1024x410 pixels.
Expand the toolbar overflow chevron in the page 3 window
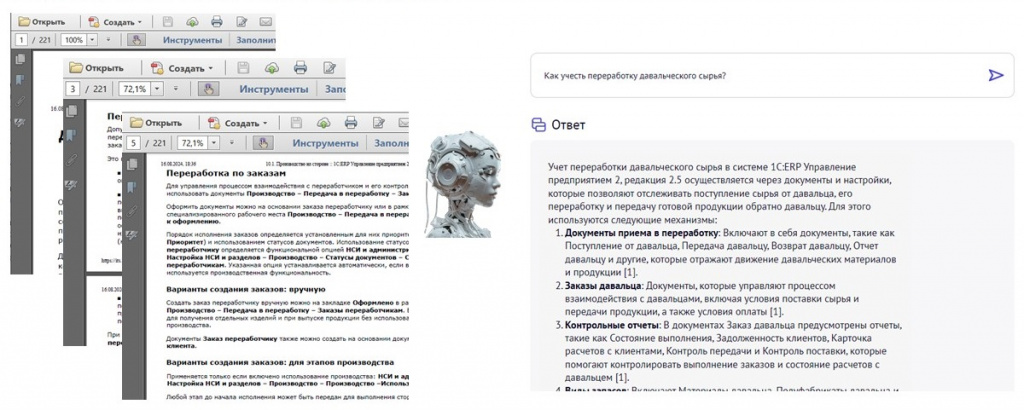coord(175,89)
